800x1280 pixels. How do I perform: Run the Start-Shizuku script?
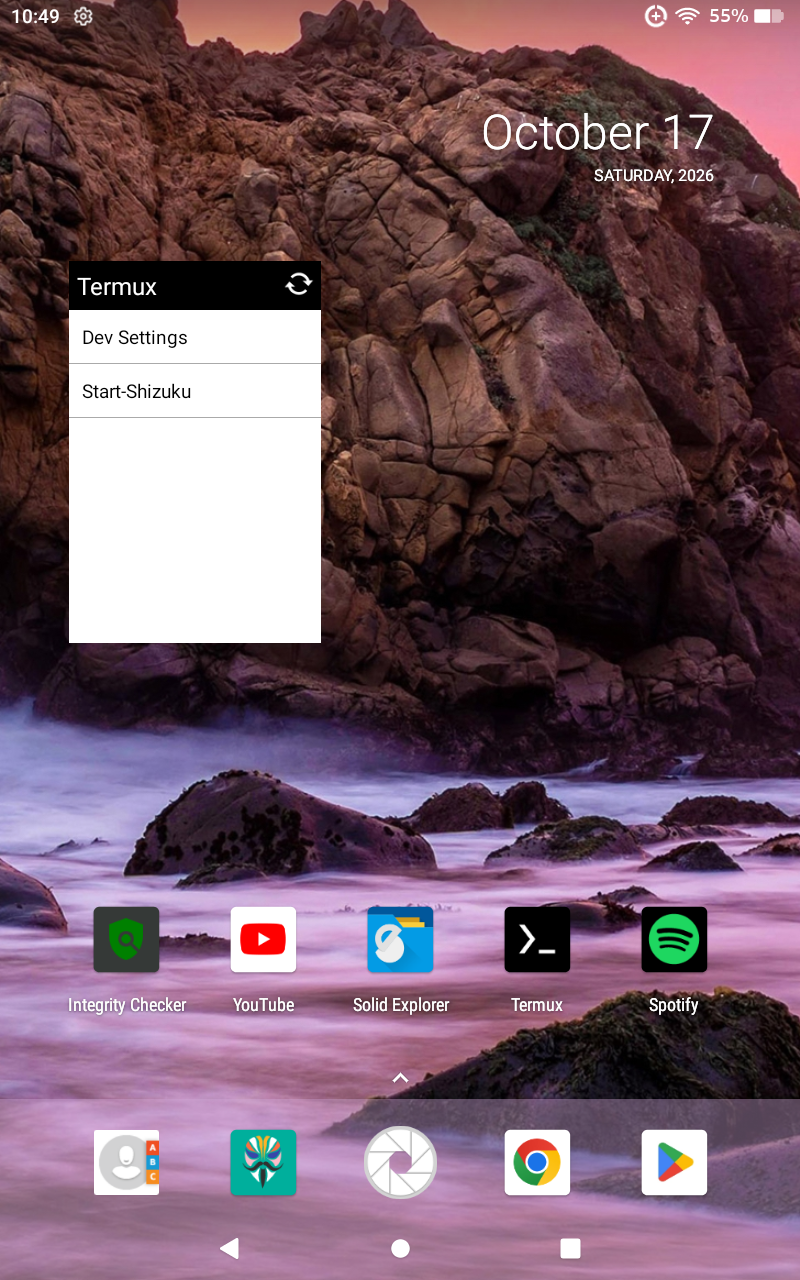pyautogui.click(x=195, y=391)
